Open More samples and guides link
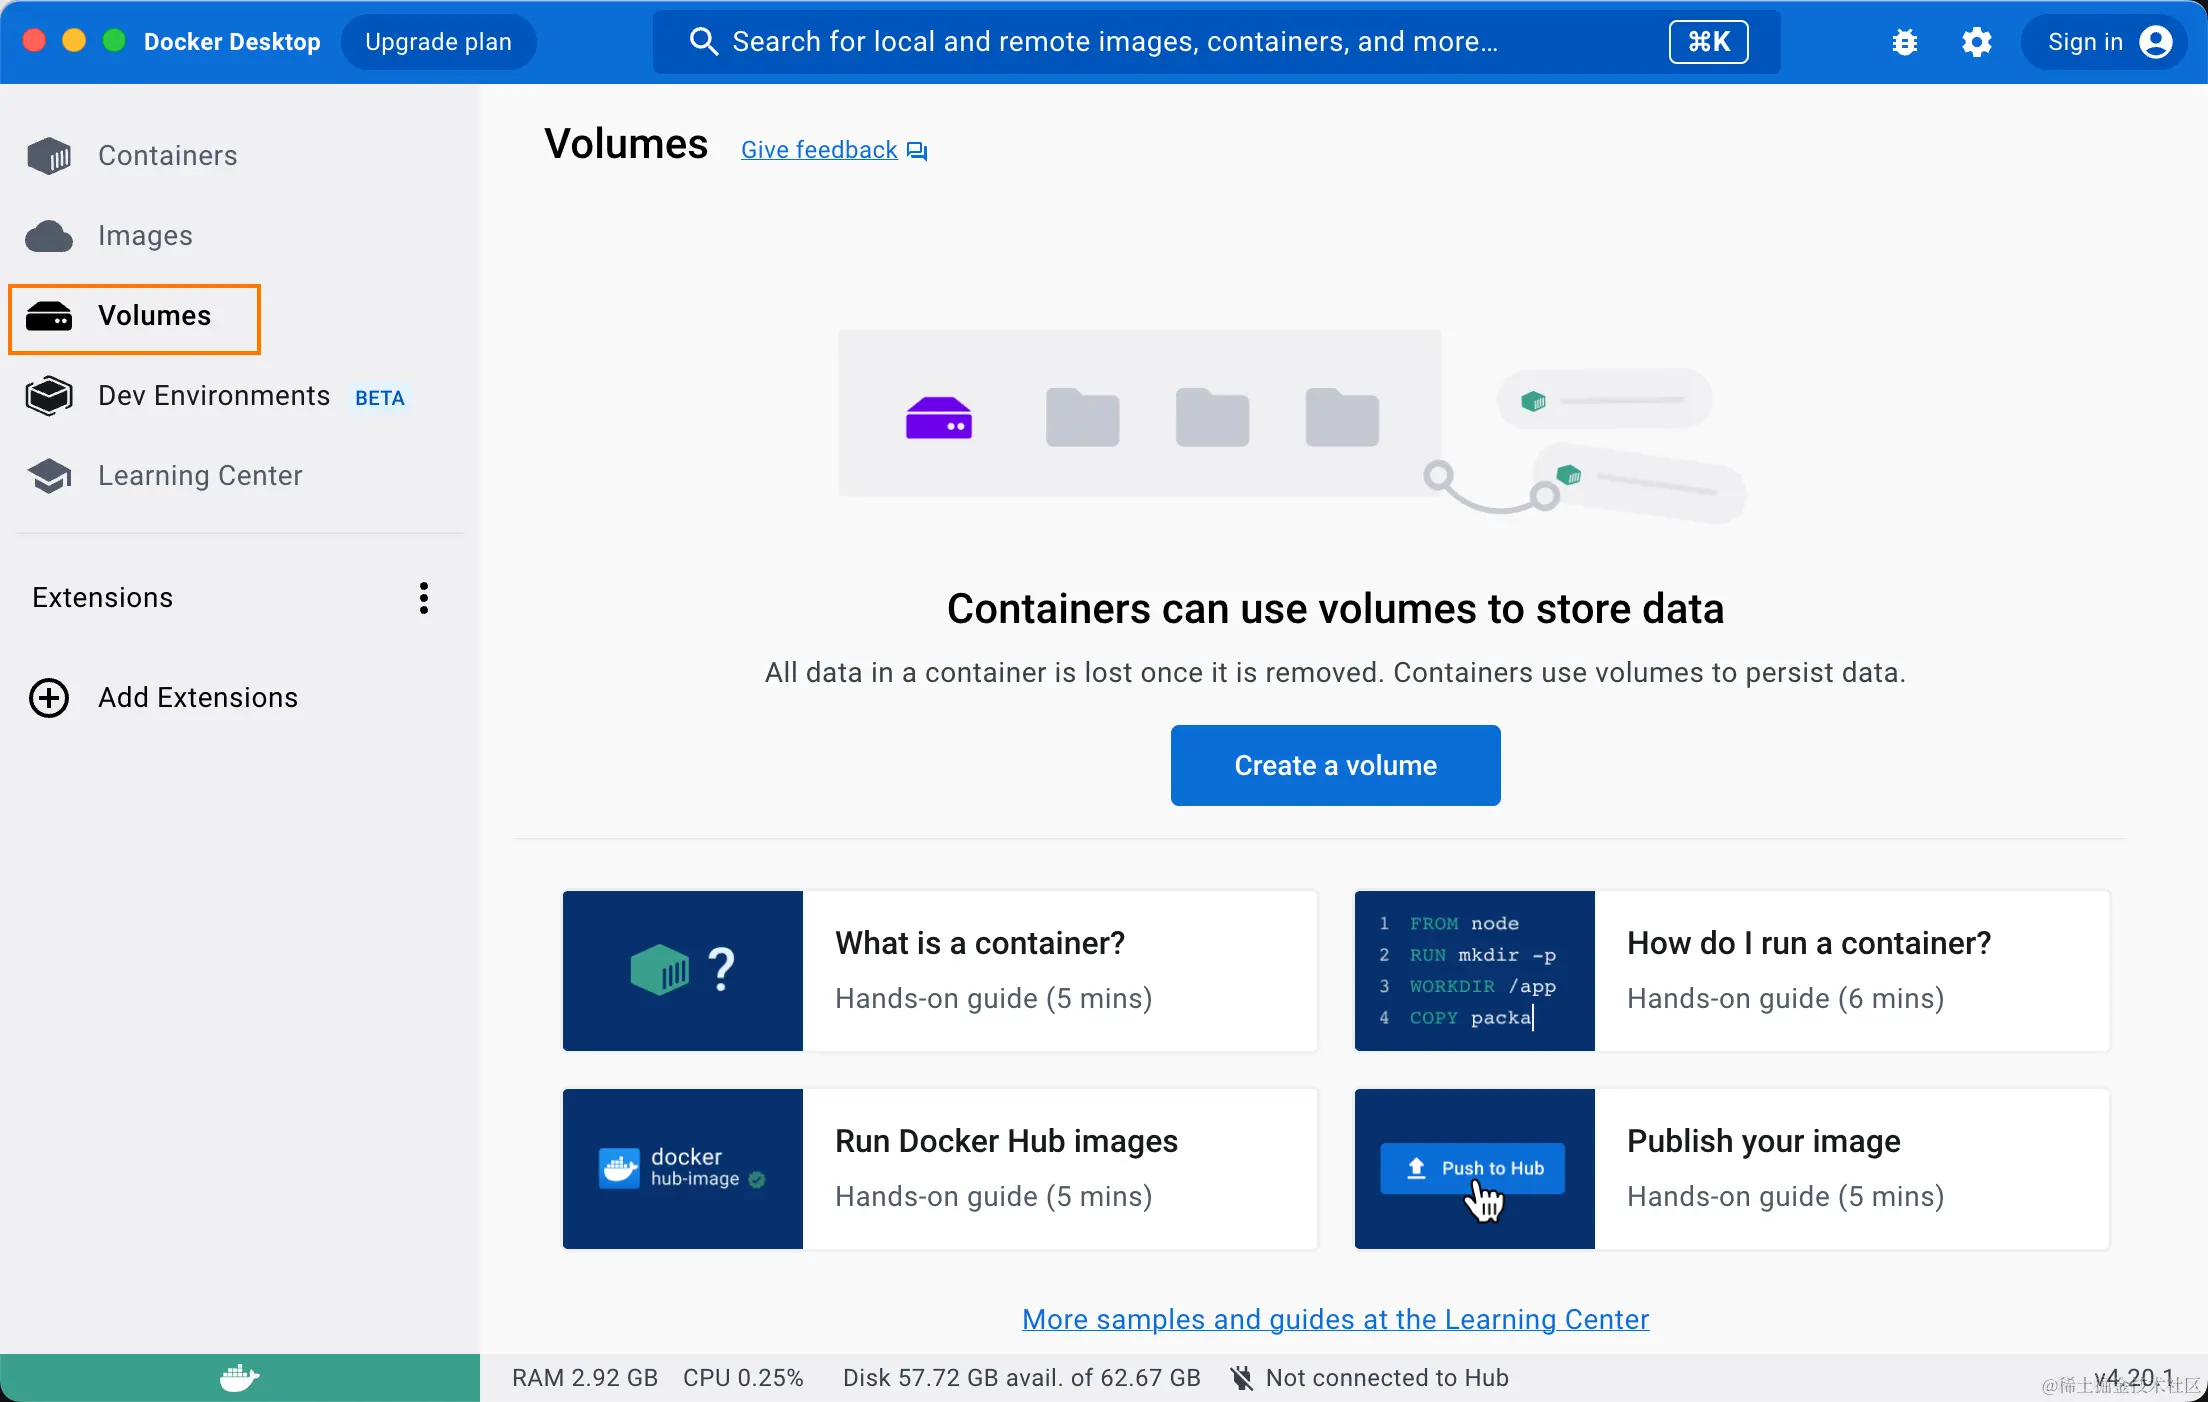This screenshot has width=2208, height=1402. pyautogui.click(x=1335, y=1320)
